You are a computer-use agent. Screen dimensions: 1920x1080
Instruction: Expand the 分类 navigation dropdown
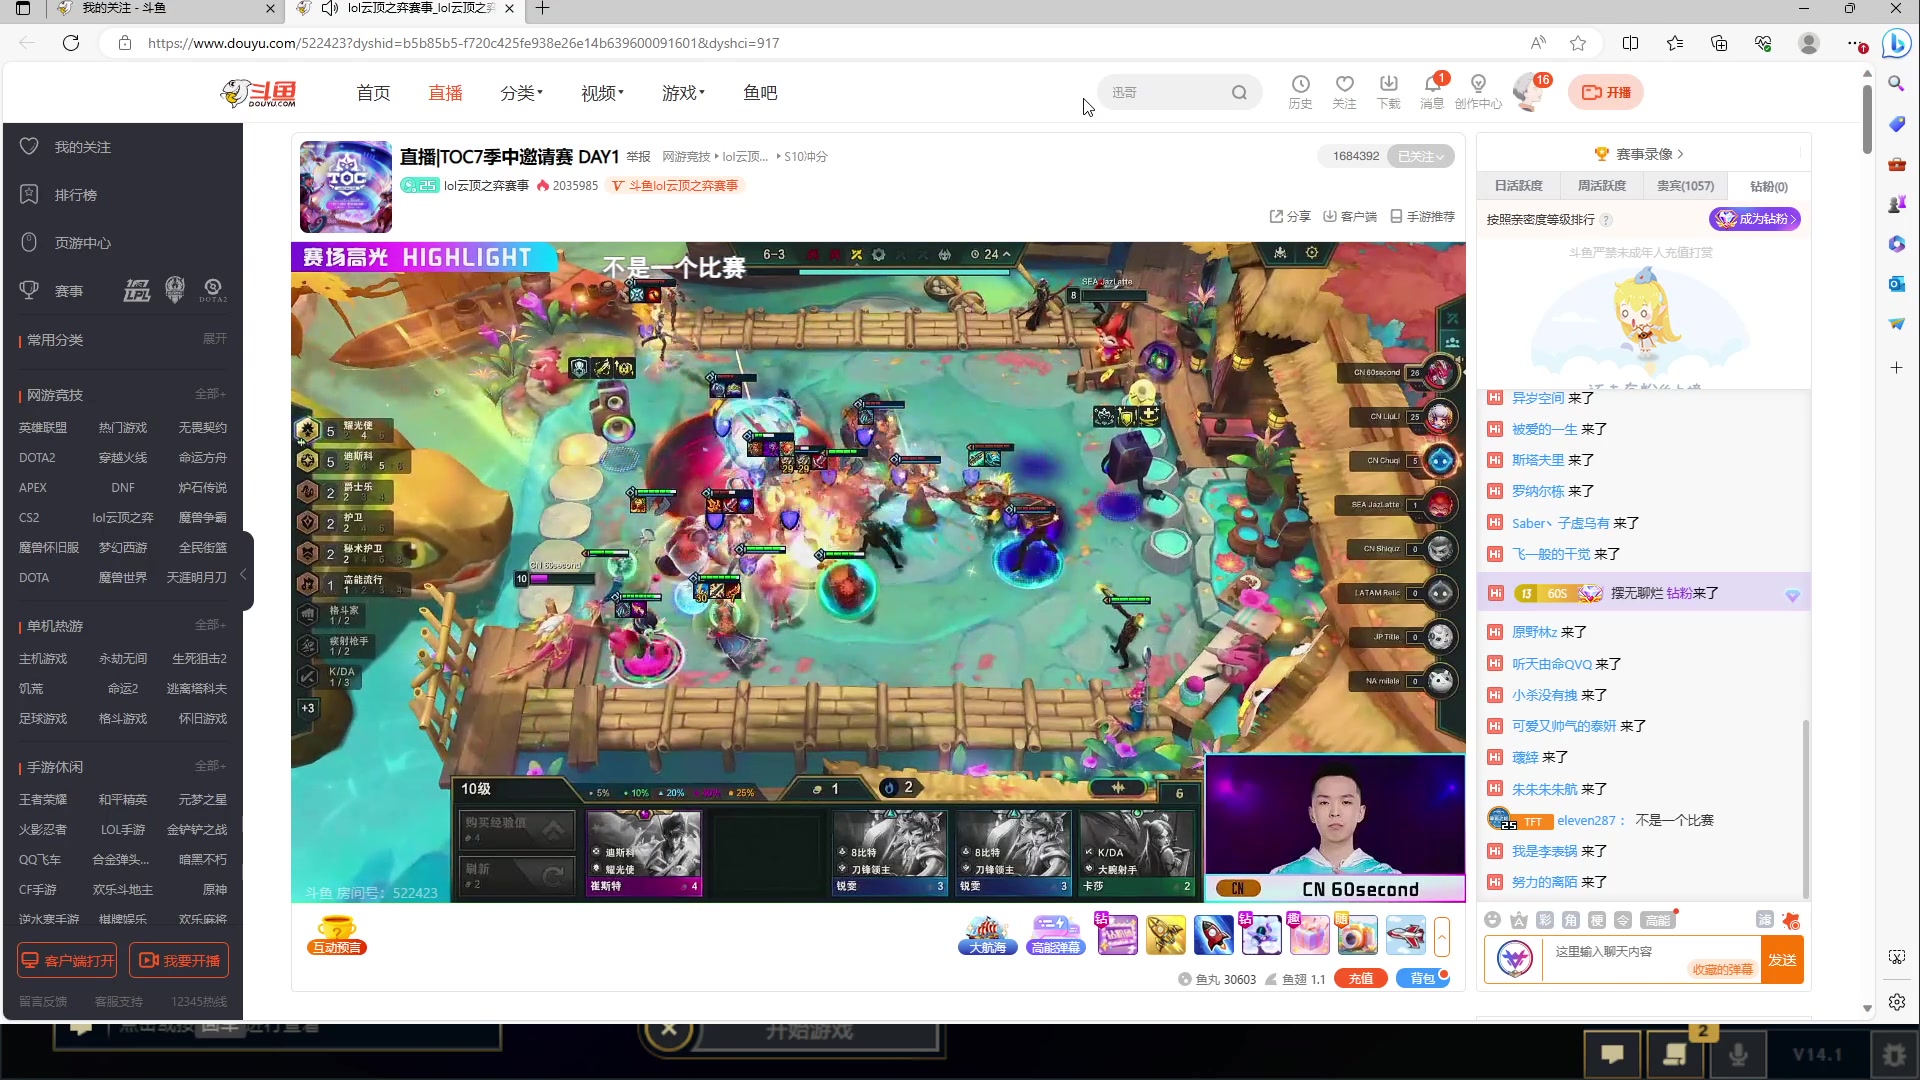click(x=521, y=93)
